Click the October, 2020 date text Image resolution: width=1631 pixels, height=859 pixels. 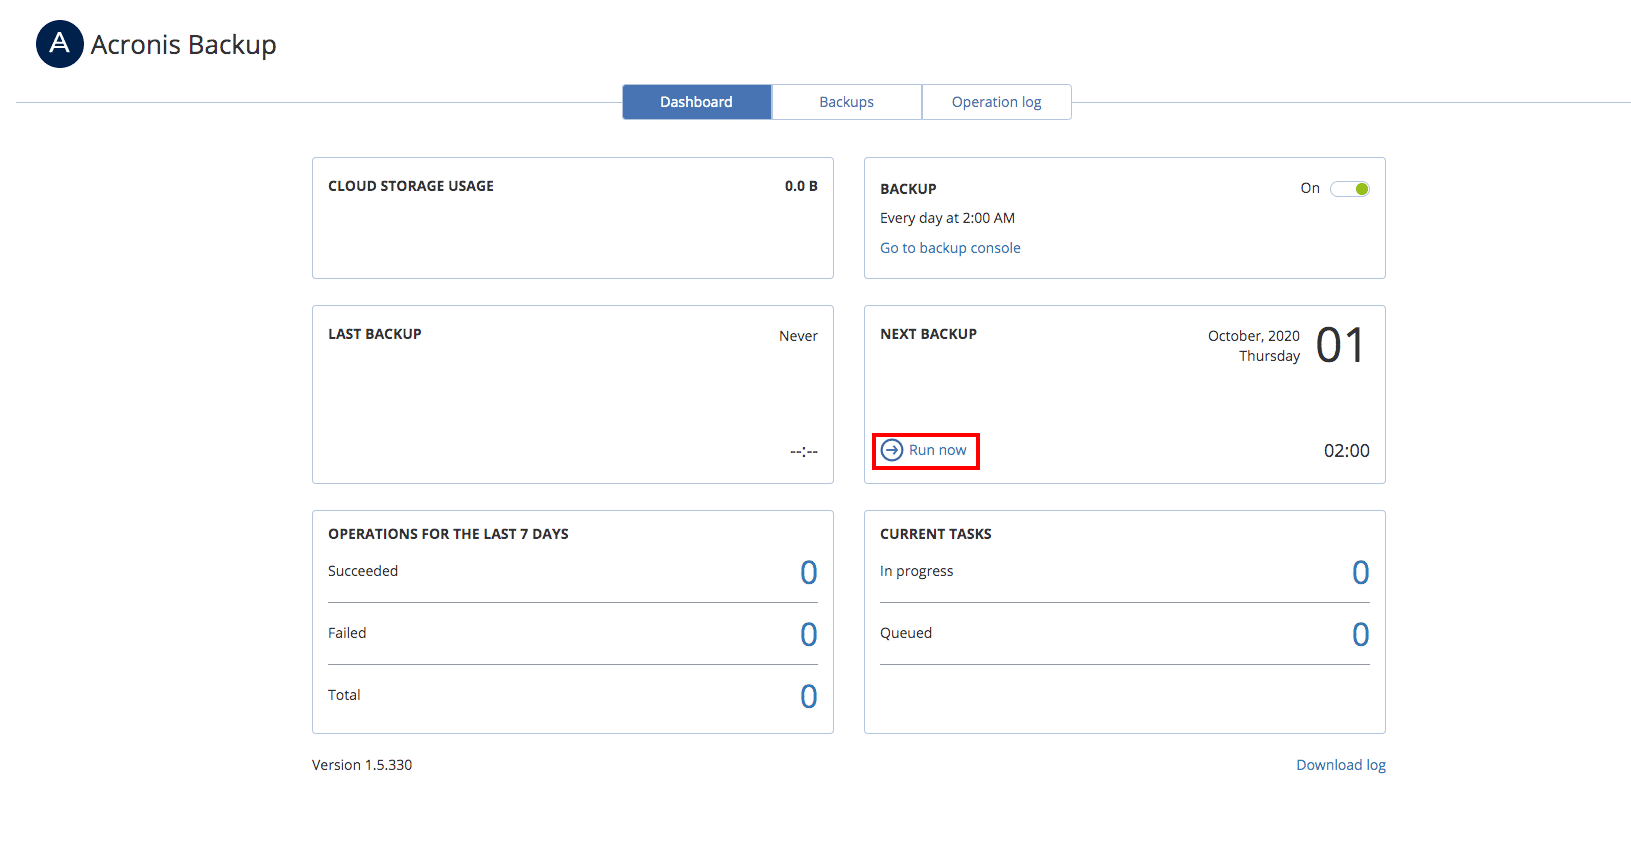[1254, 336]
